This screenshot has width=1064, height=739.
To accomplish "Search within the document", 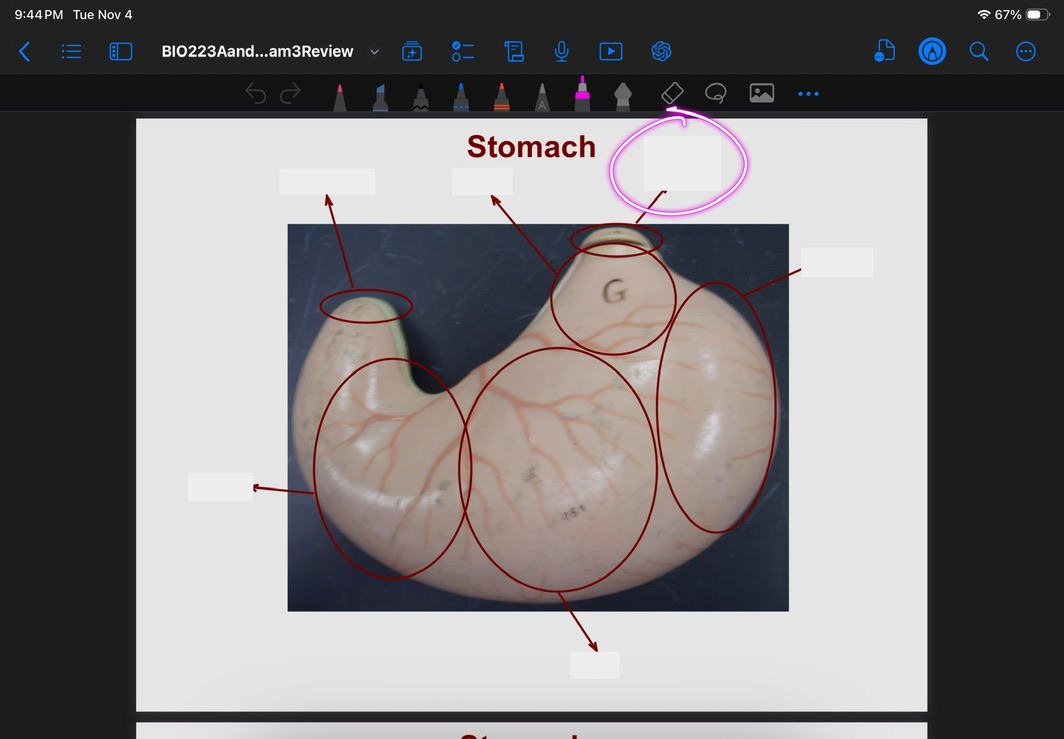I will 979,52.
